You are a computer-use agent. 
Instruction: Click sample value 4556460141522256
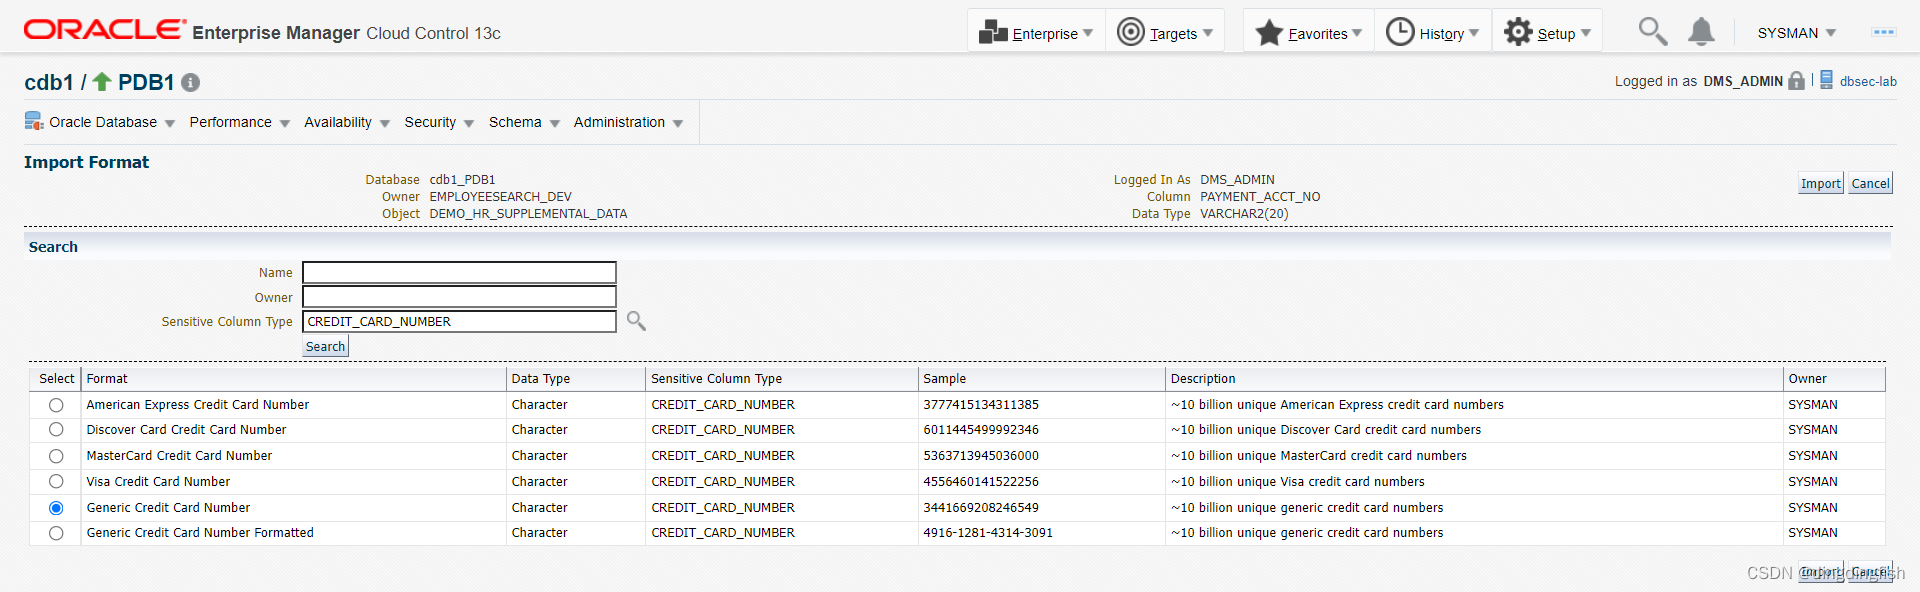981,482
